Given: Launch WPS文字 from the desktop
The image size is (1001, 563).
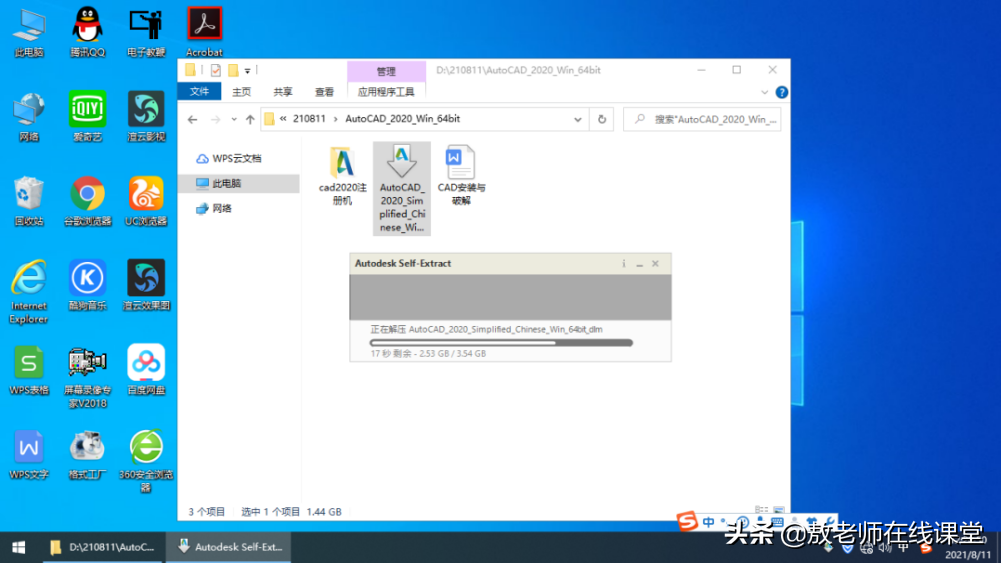Looking at the screenshot, I should (29, 455).
